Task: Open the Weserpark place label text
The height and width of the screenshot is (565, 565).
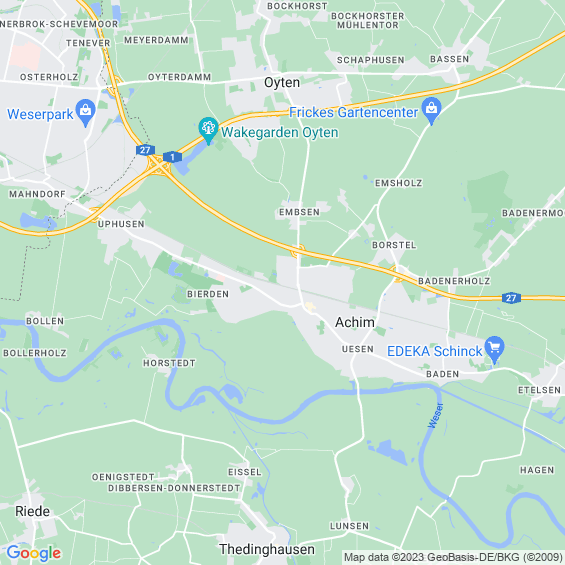Action: point(40,114)
